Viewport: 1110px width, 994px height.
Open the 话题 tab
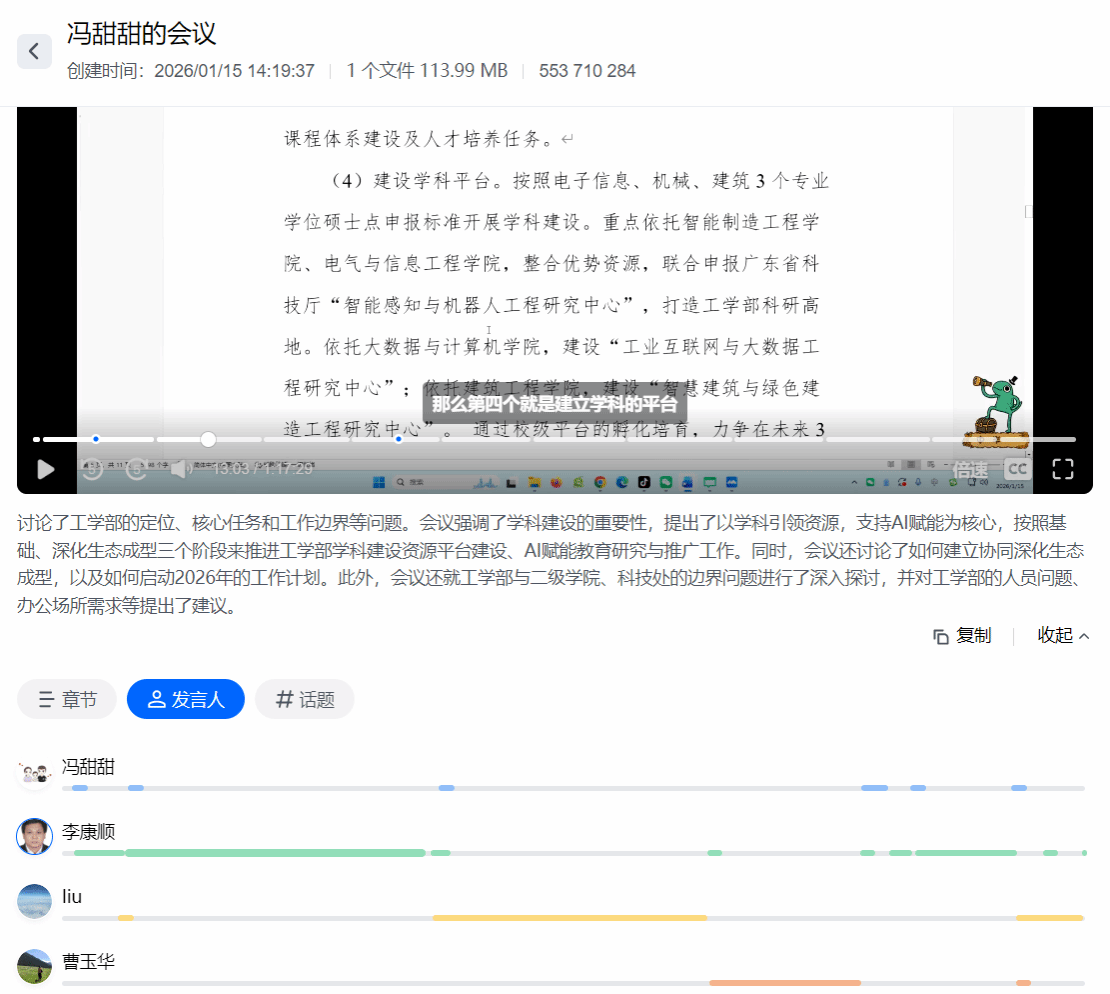click(305, 700)
